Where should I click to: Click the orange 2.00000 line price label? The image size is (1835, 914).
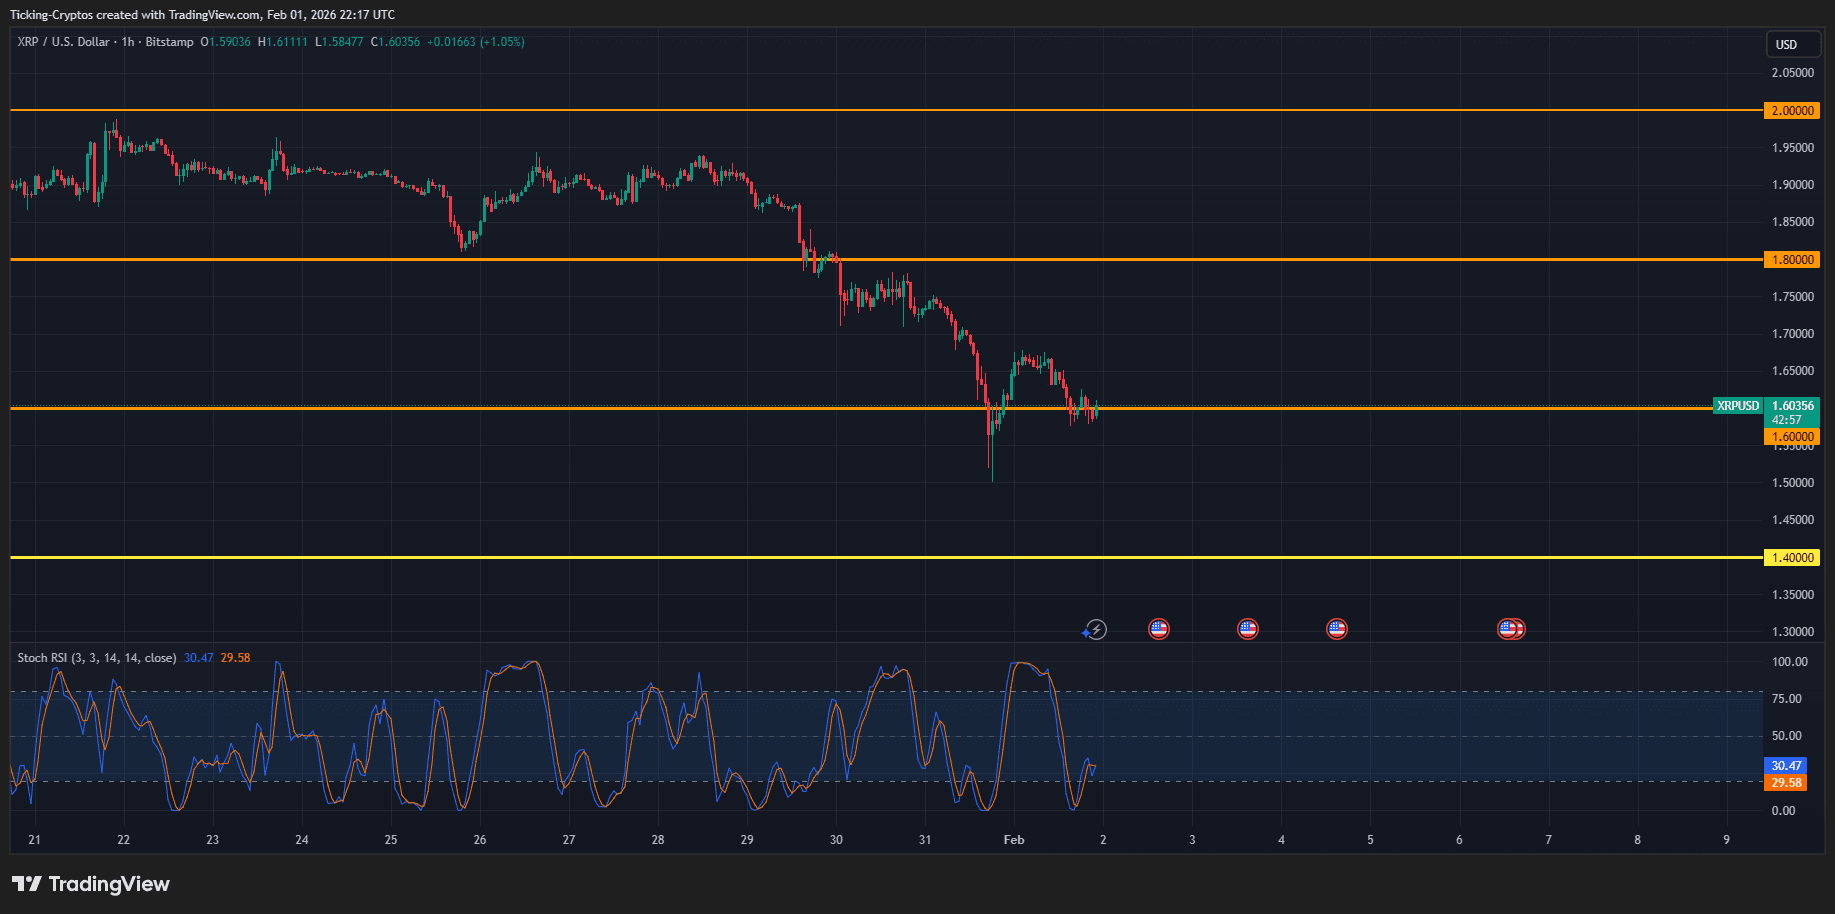coord(1790,110)
